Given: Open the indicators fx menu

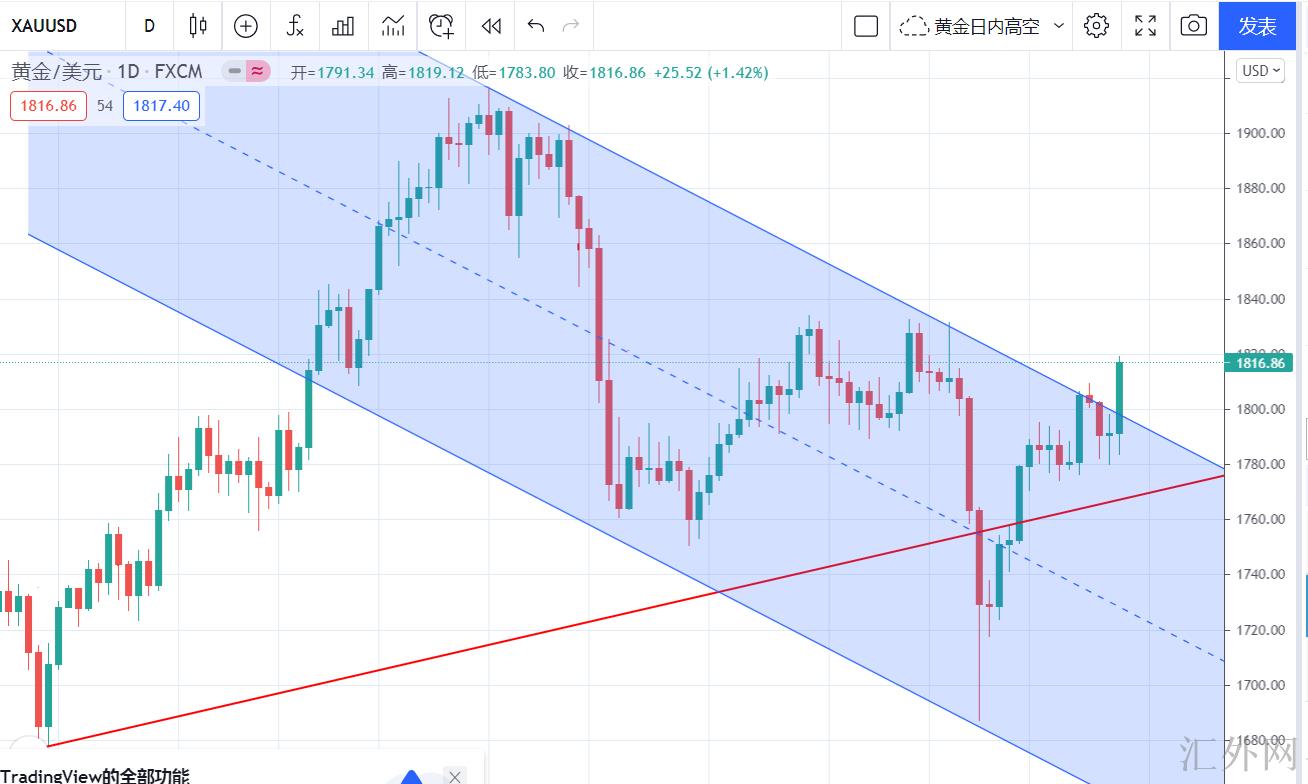Looking at the screenshot, I should tap(294, 26).
